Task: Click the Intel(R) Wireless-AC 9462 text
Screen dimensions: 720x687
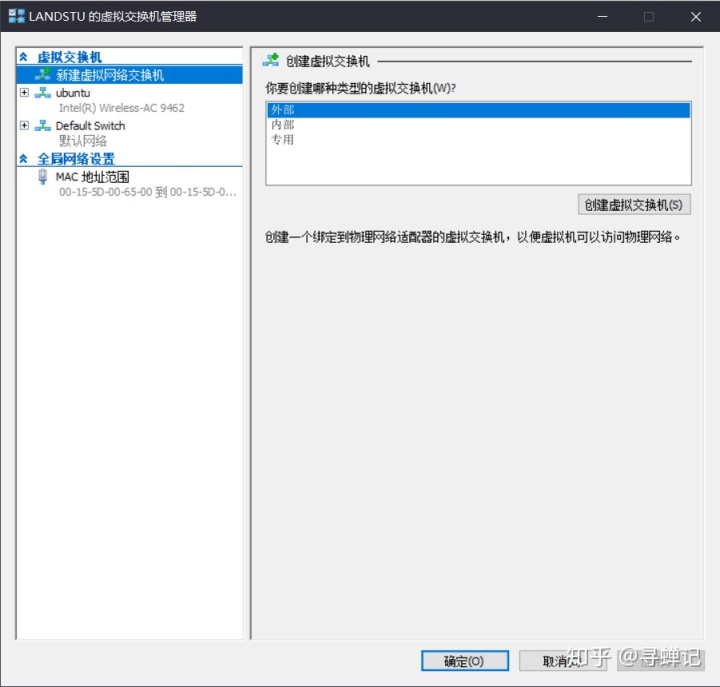Action: [x=122, y=108]
